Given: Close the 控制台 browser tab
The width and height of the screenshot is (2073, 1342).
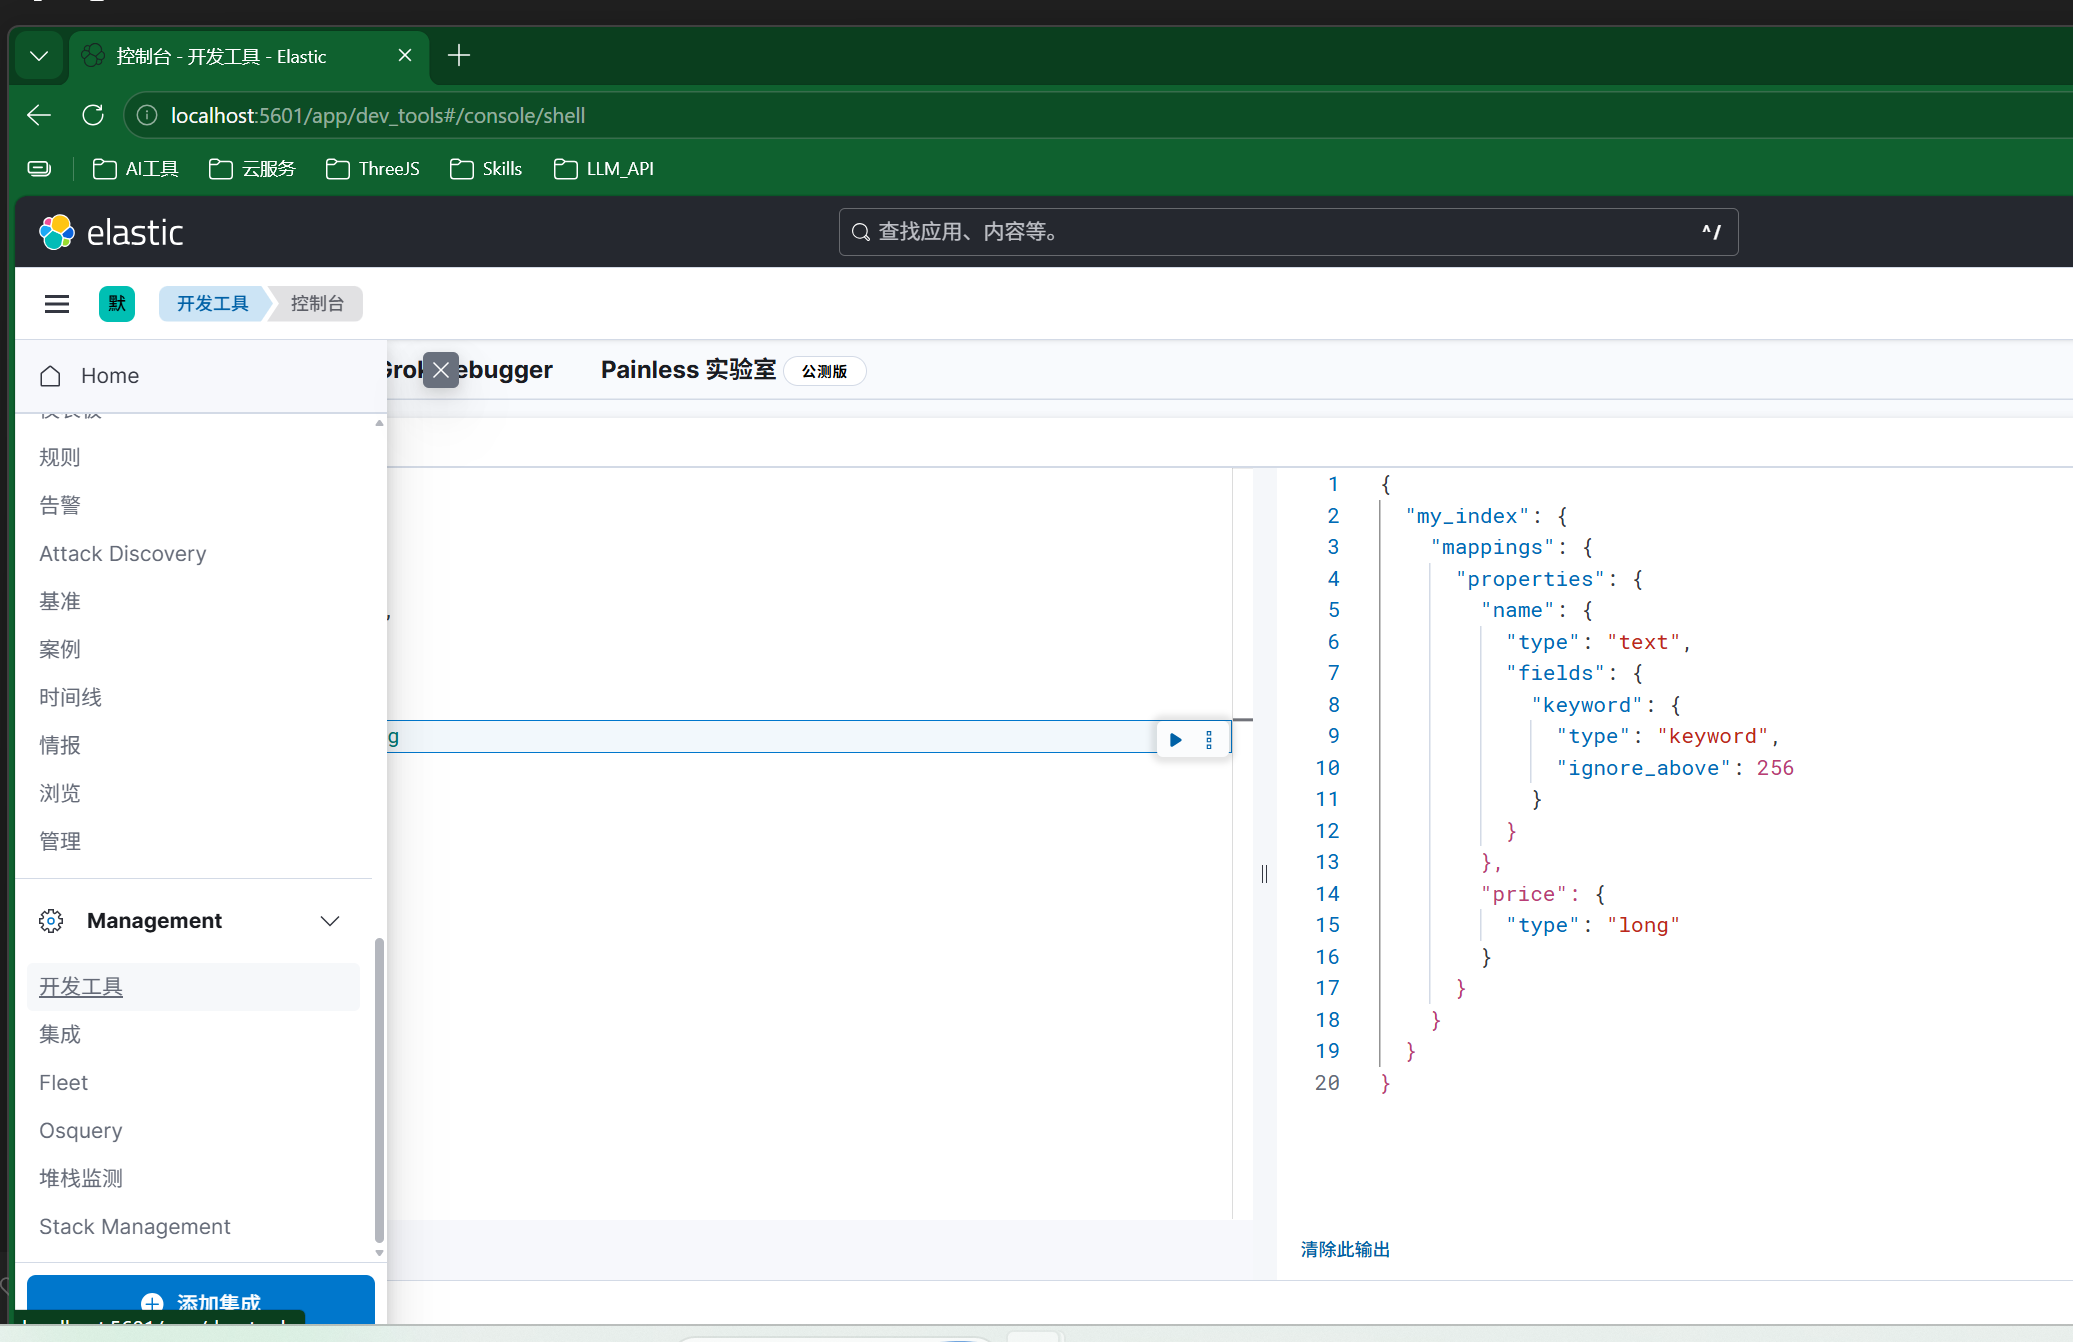Looking at the screenshot, I should coord(405,56).
